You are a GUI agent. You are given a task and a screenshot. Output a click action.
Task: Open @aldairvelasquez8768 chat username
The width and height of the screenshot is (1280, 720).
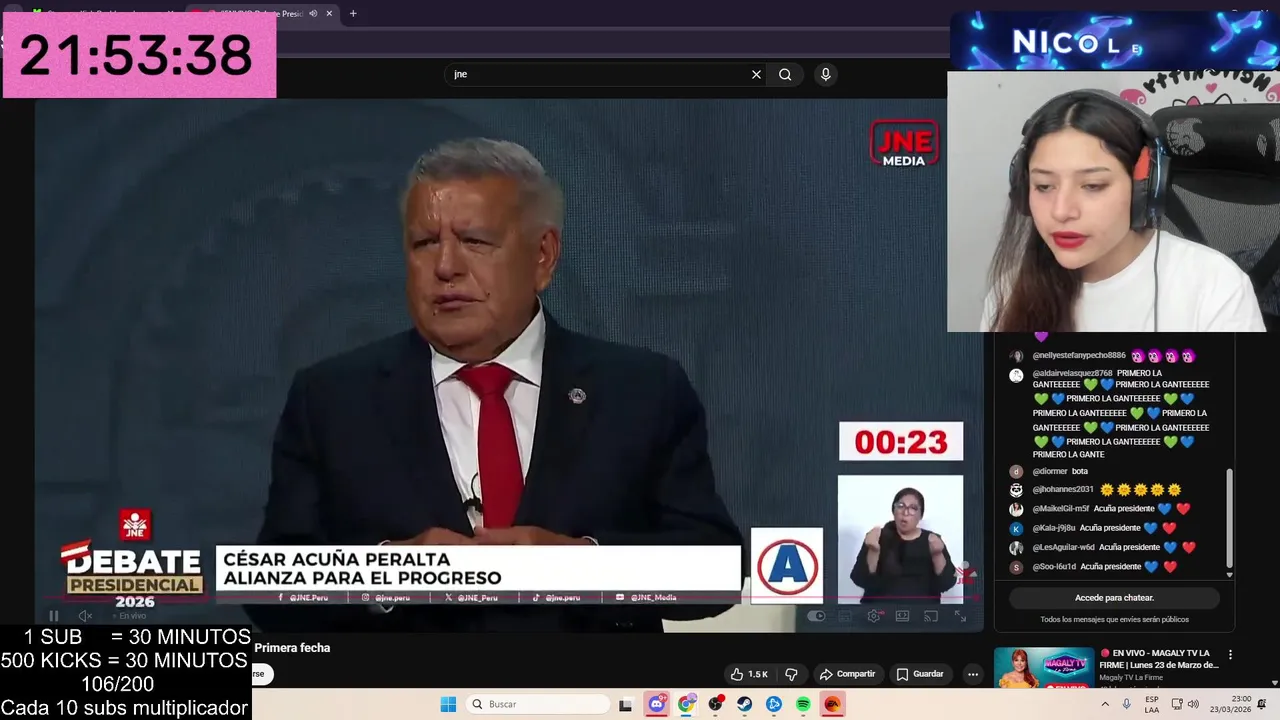1072,374
